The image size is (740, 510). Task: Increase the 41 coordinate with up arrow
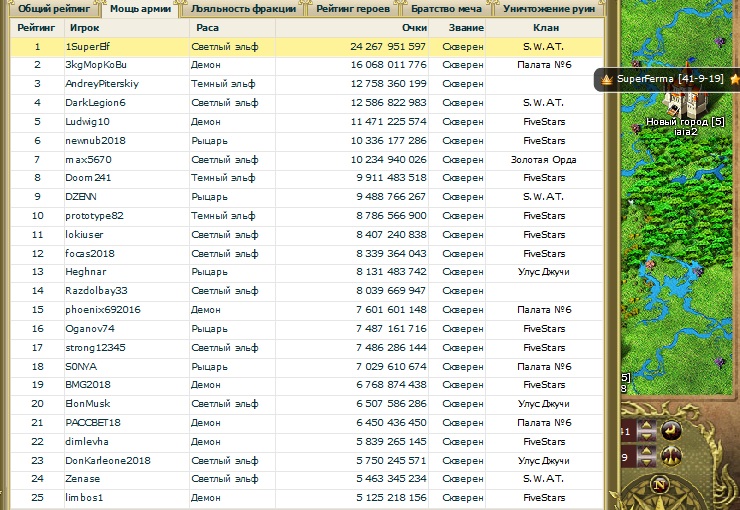[x=644, y=426]
